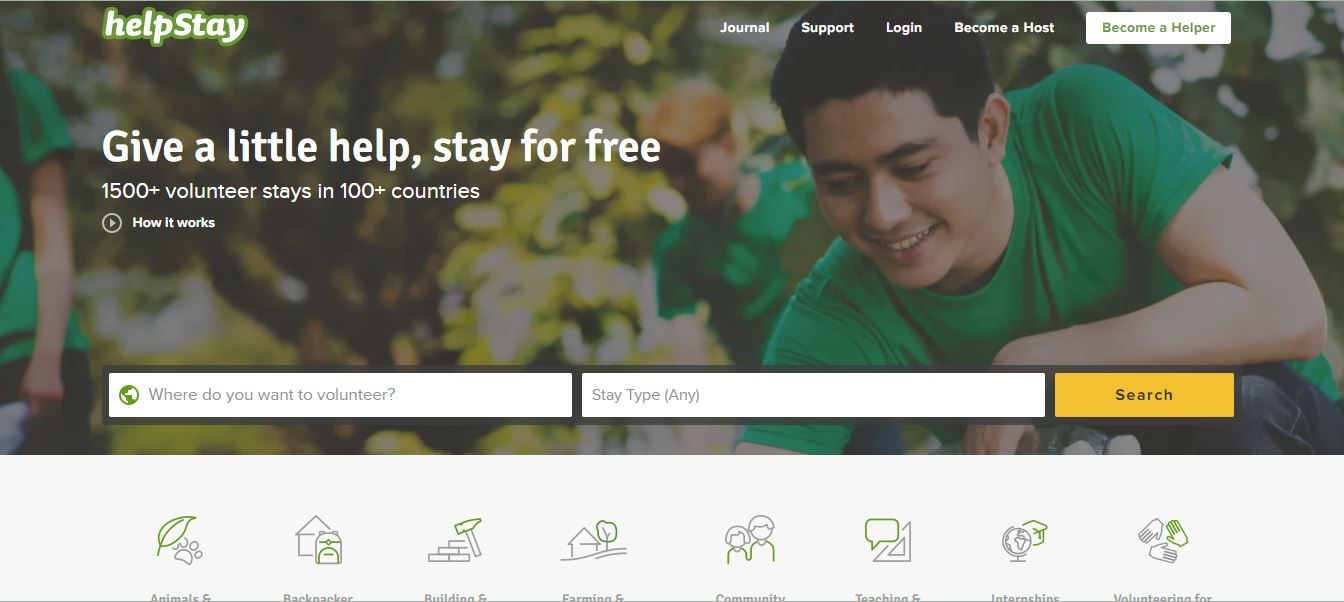
Task: Open the Community two-people icon
Action: 750,539
